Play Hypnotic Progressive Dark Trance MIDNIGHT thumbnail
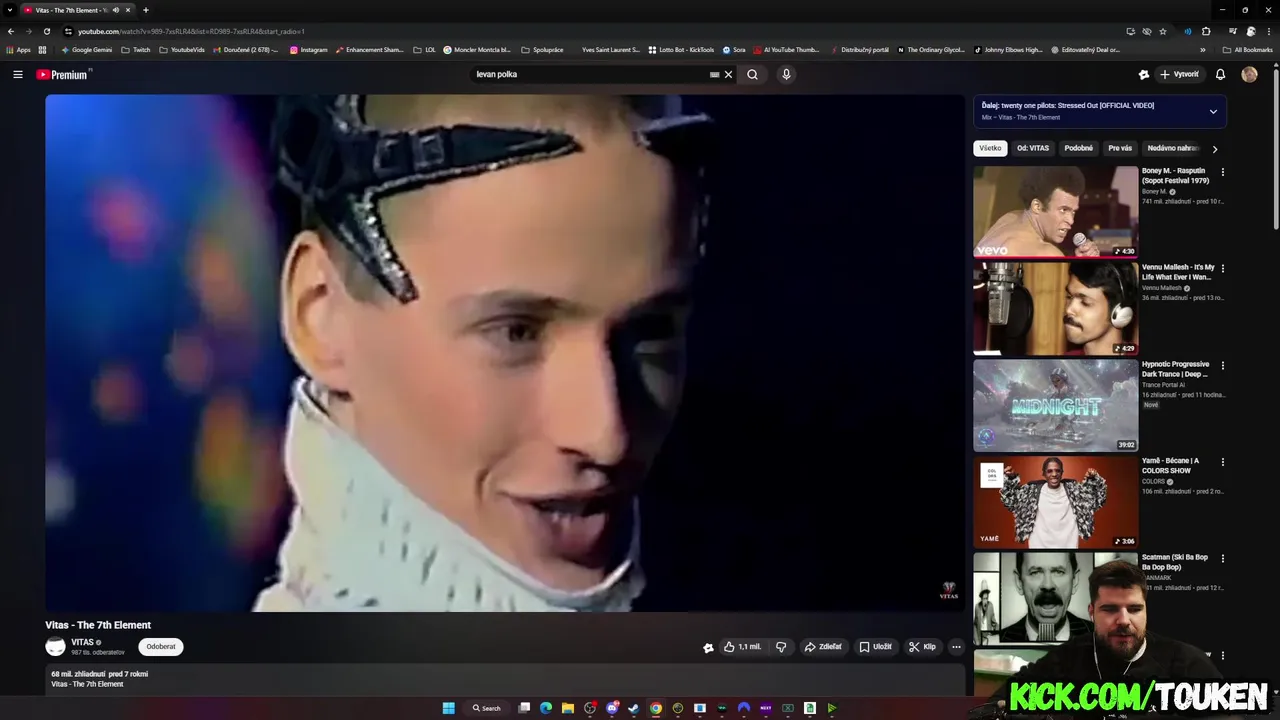This screenshot has width=1280, height=720. pos(1056,405)
